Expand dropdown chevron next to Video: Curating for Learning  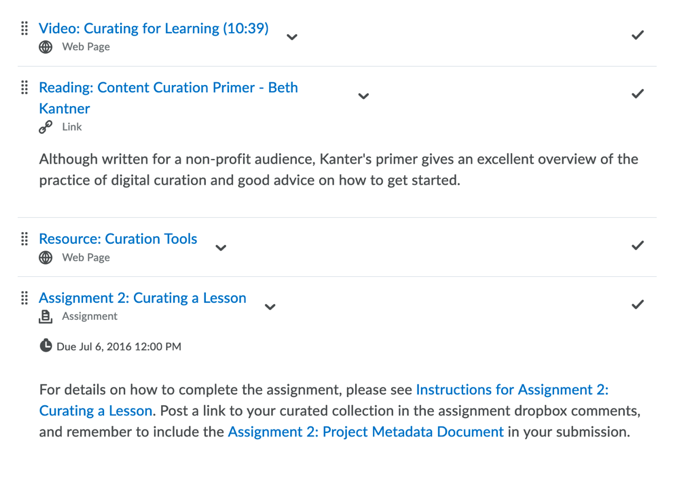(x=291, y=37)
